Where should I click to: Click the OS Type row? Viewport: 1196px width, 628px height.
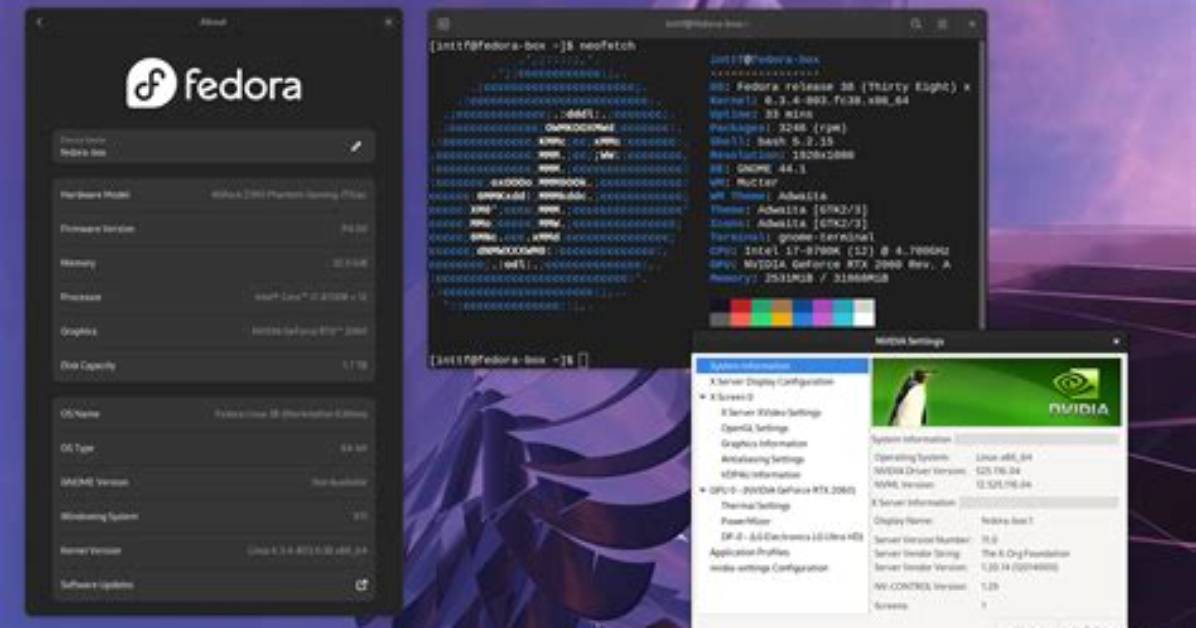click(x=214, y=448)
